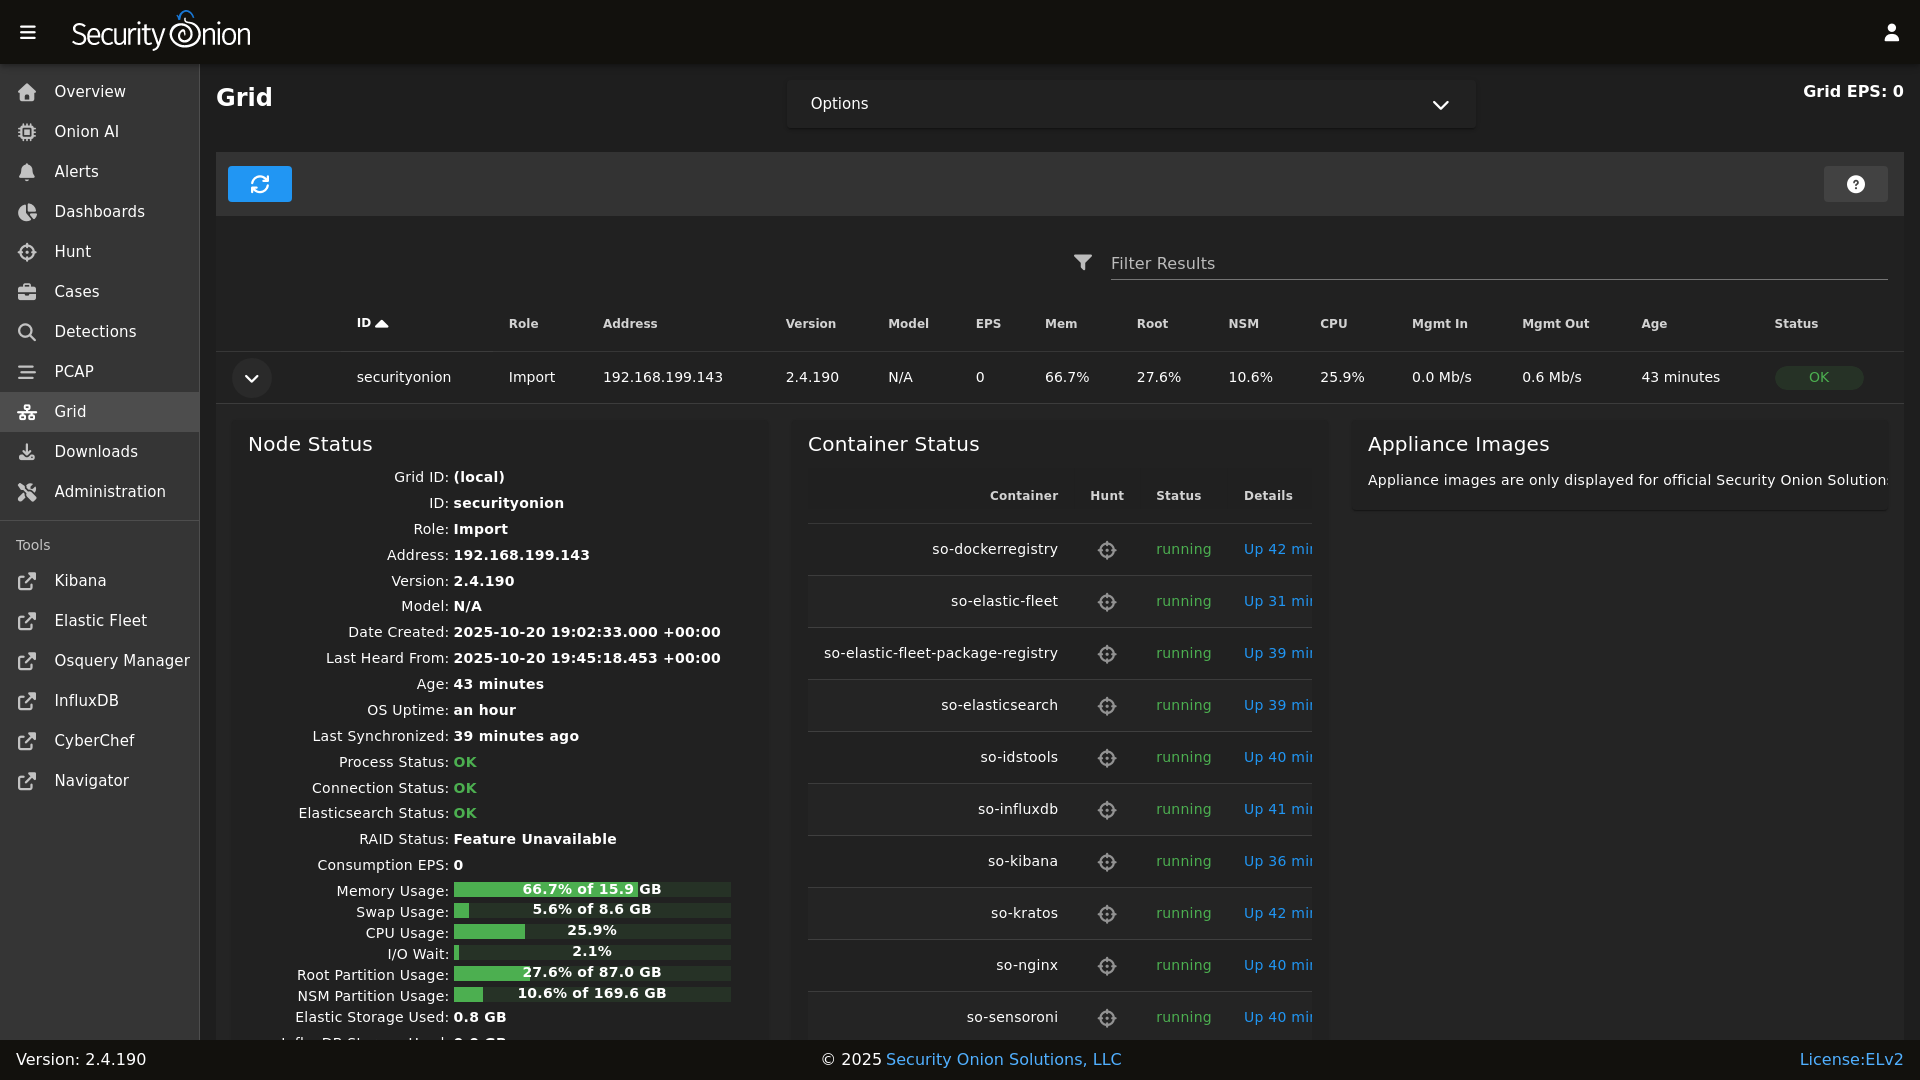The height and width of the screenshot is (1080, 1920).
Task: Click the Memory Usage progress bar
Action: coord(591,889)
